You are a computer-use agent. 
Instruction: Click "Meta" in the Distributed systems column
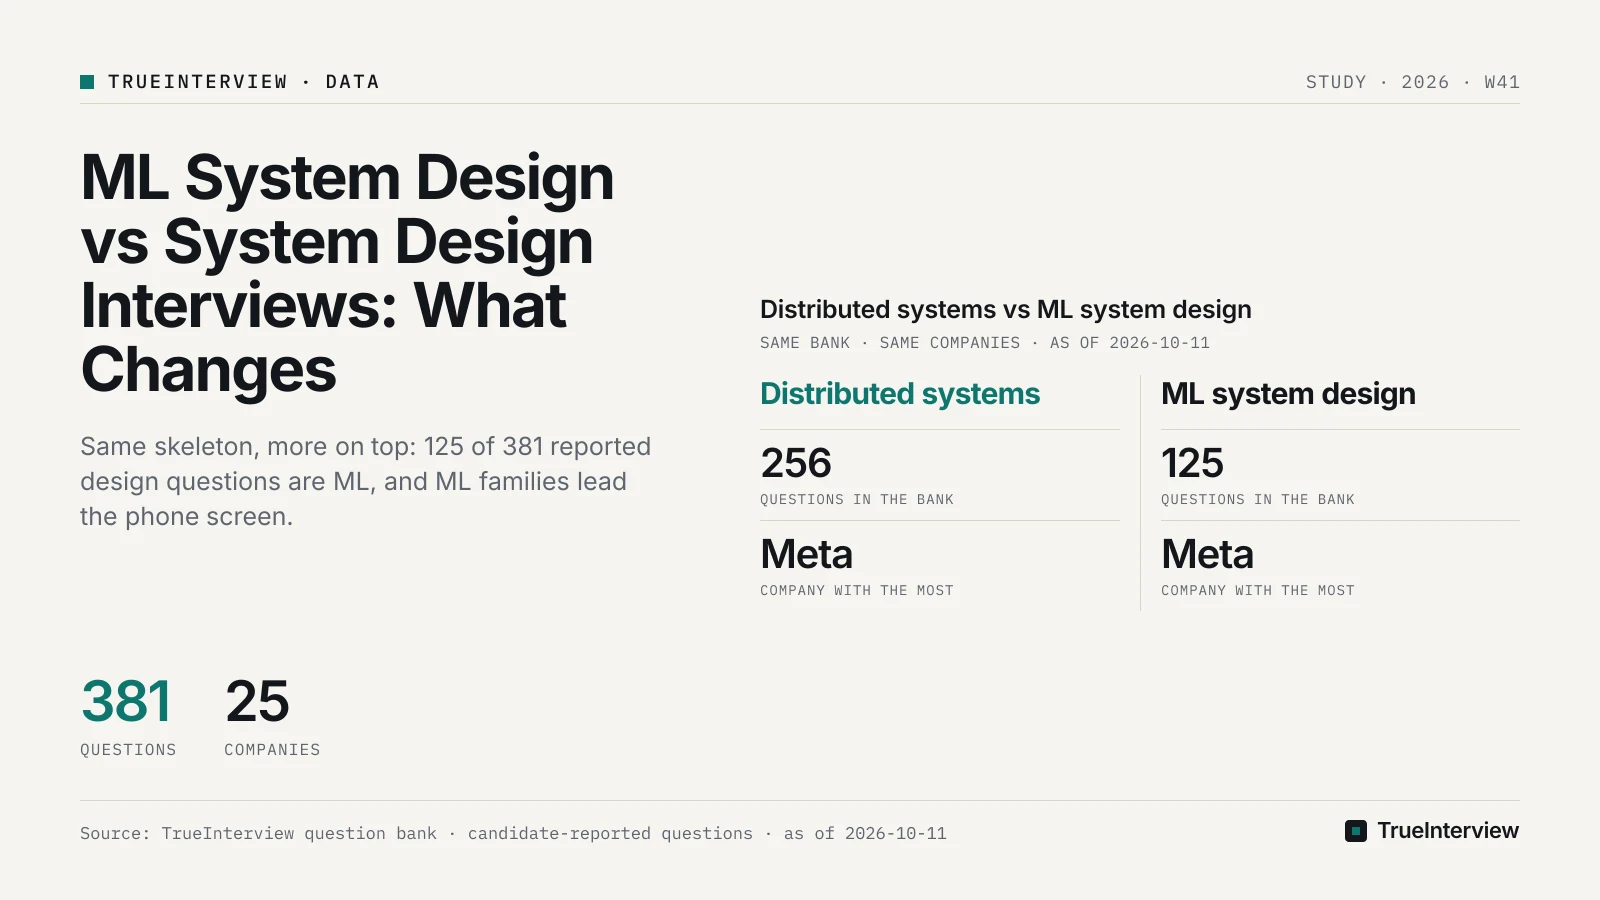[807, 554]
